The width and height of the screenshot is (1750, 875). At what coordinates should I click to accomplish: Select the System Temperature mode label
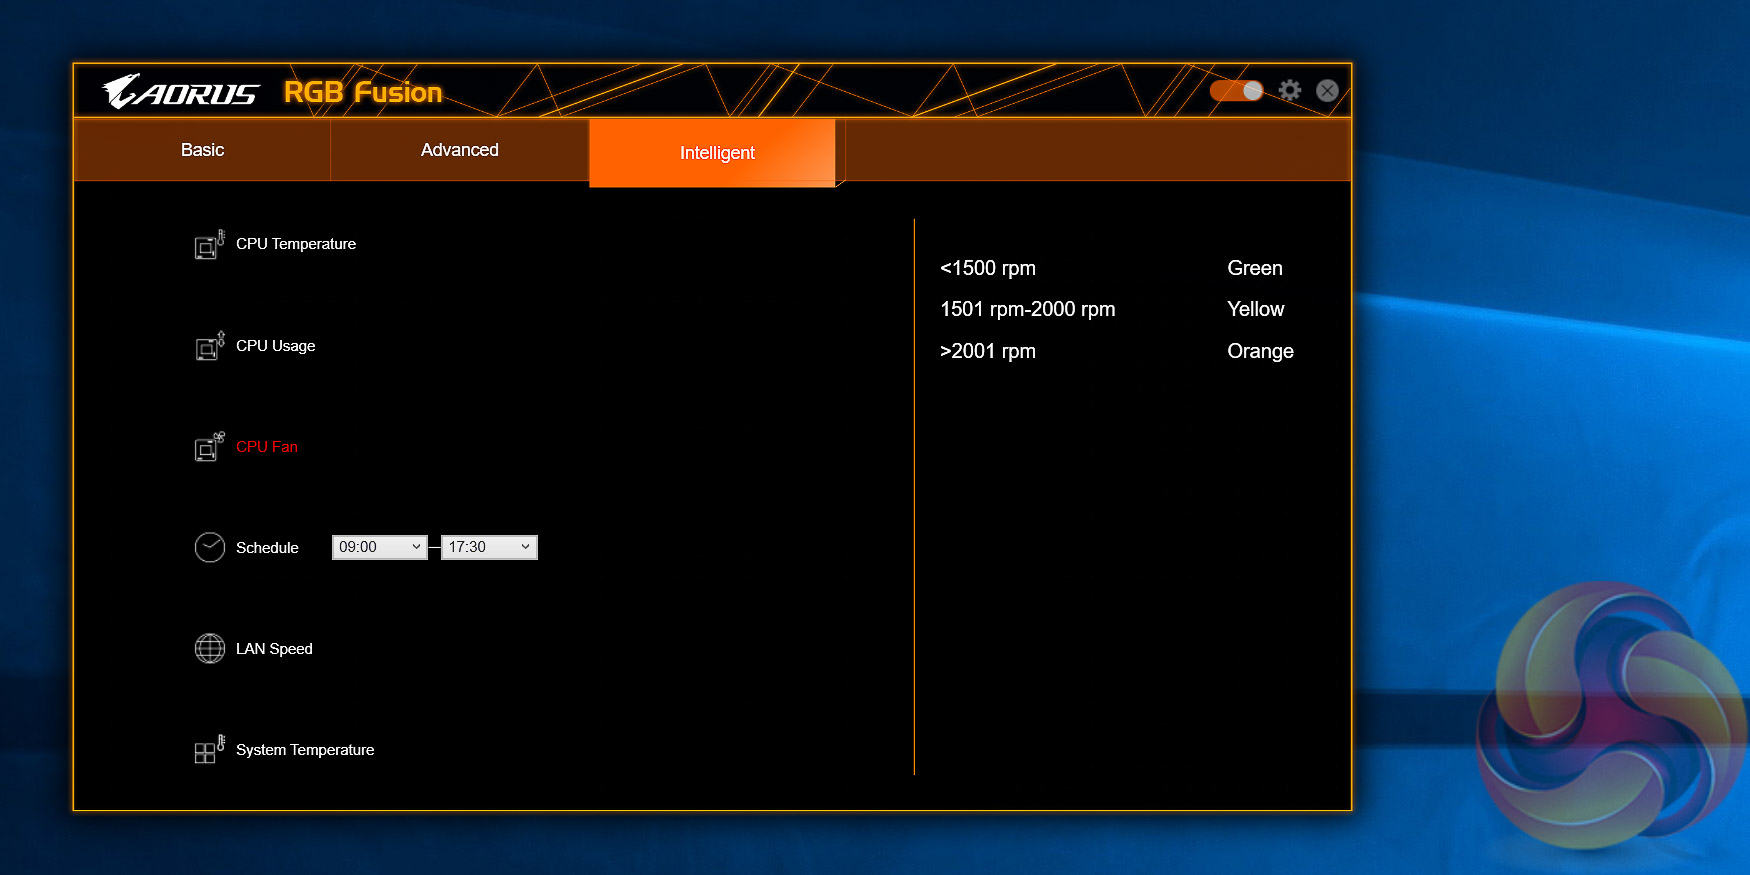point(305,750)
